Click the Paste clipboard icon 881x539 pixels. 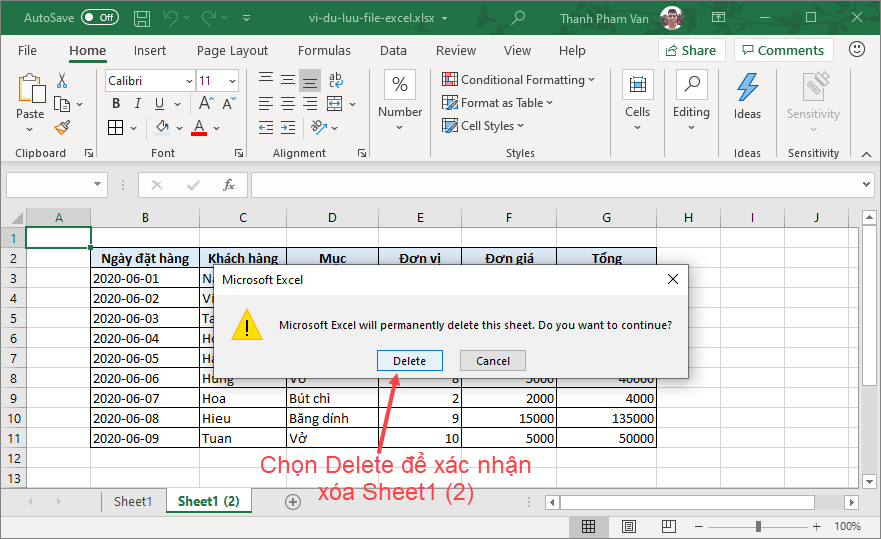pyautogui.click(x=31, y=89)
